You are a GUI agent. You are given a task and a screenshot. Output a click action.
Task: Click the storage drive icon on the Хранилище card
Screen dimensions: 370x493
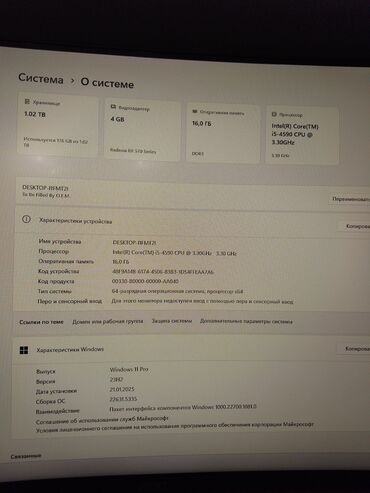27,101
